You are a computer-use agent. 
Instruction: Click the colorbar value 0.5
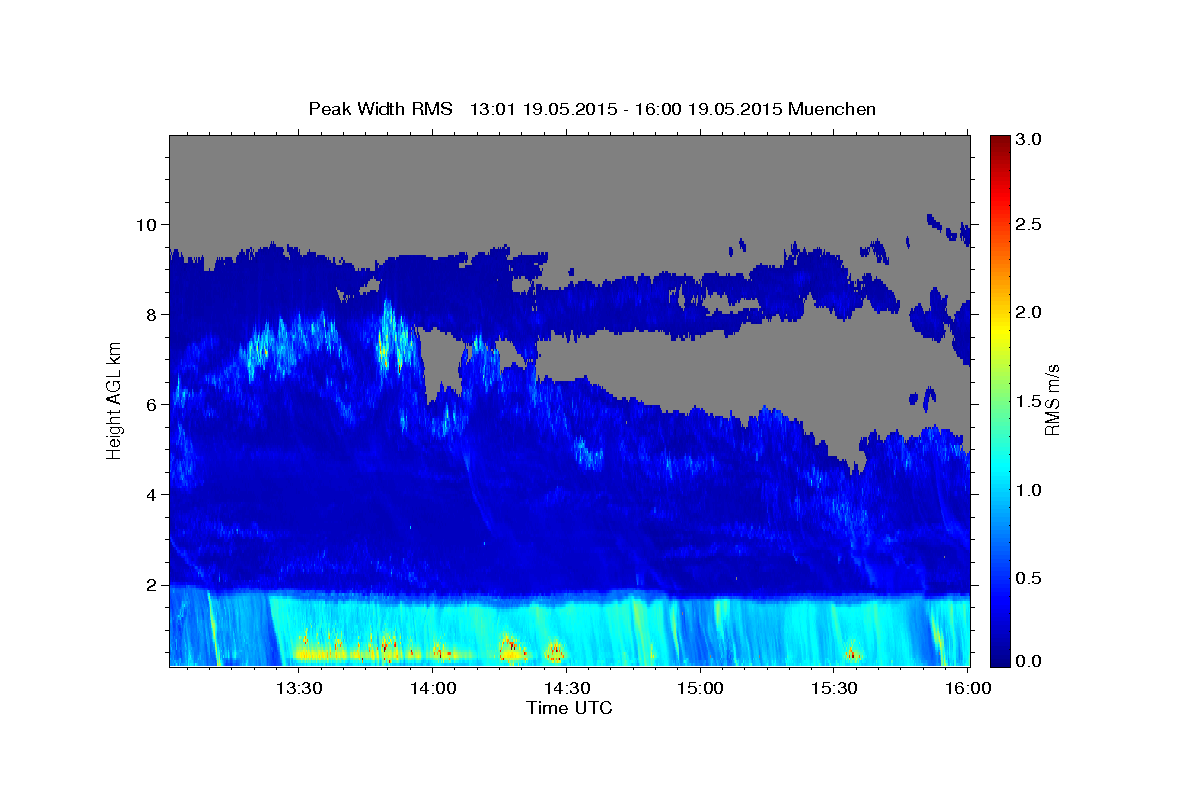(1030, 578)
